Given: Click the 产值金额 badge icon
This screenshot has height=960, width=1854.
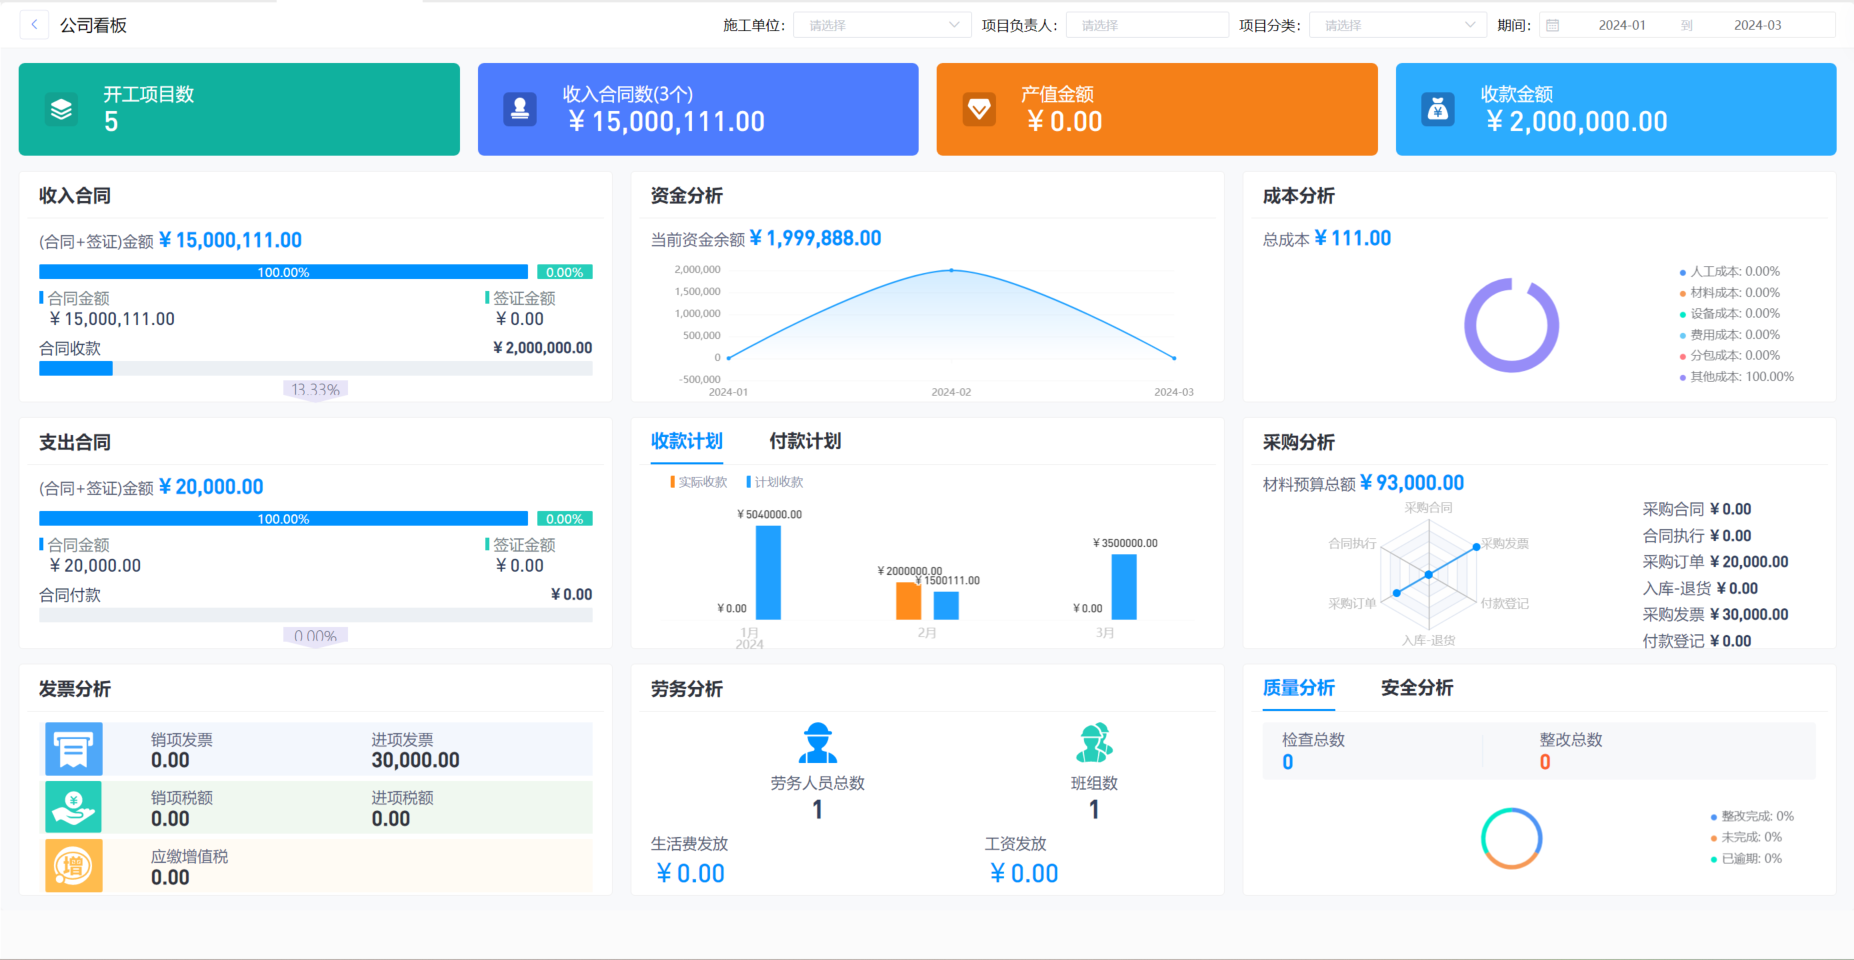Looking at the screenshot, I should point(979,109).
